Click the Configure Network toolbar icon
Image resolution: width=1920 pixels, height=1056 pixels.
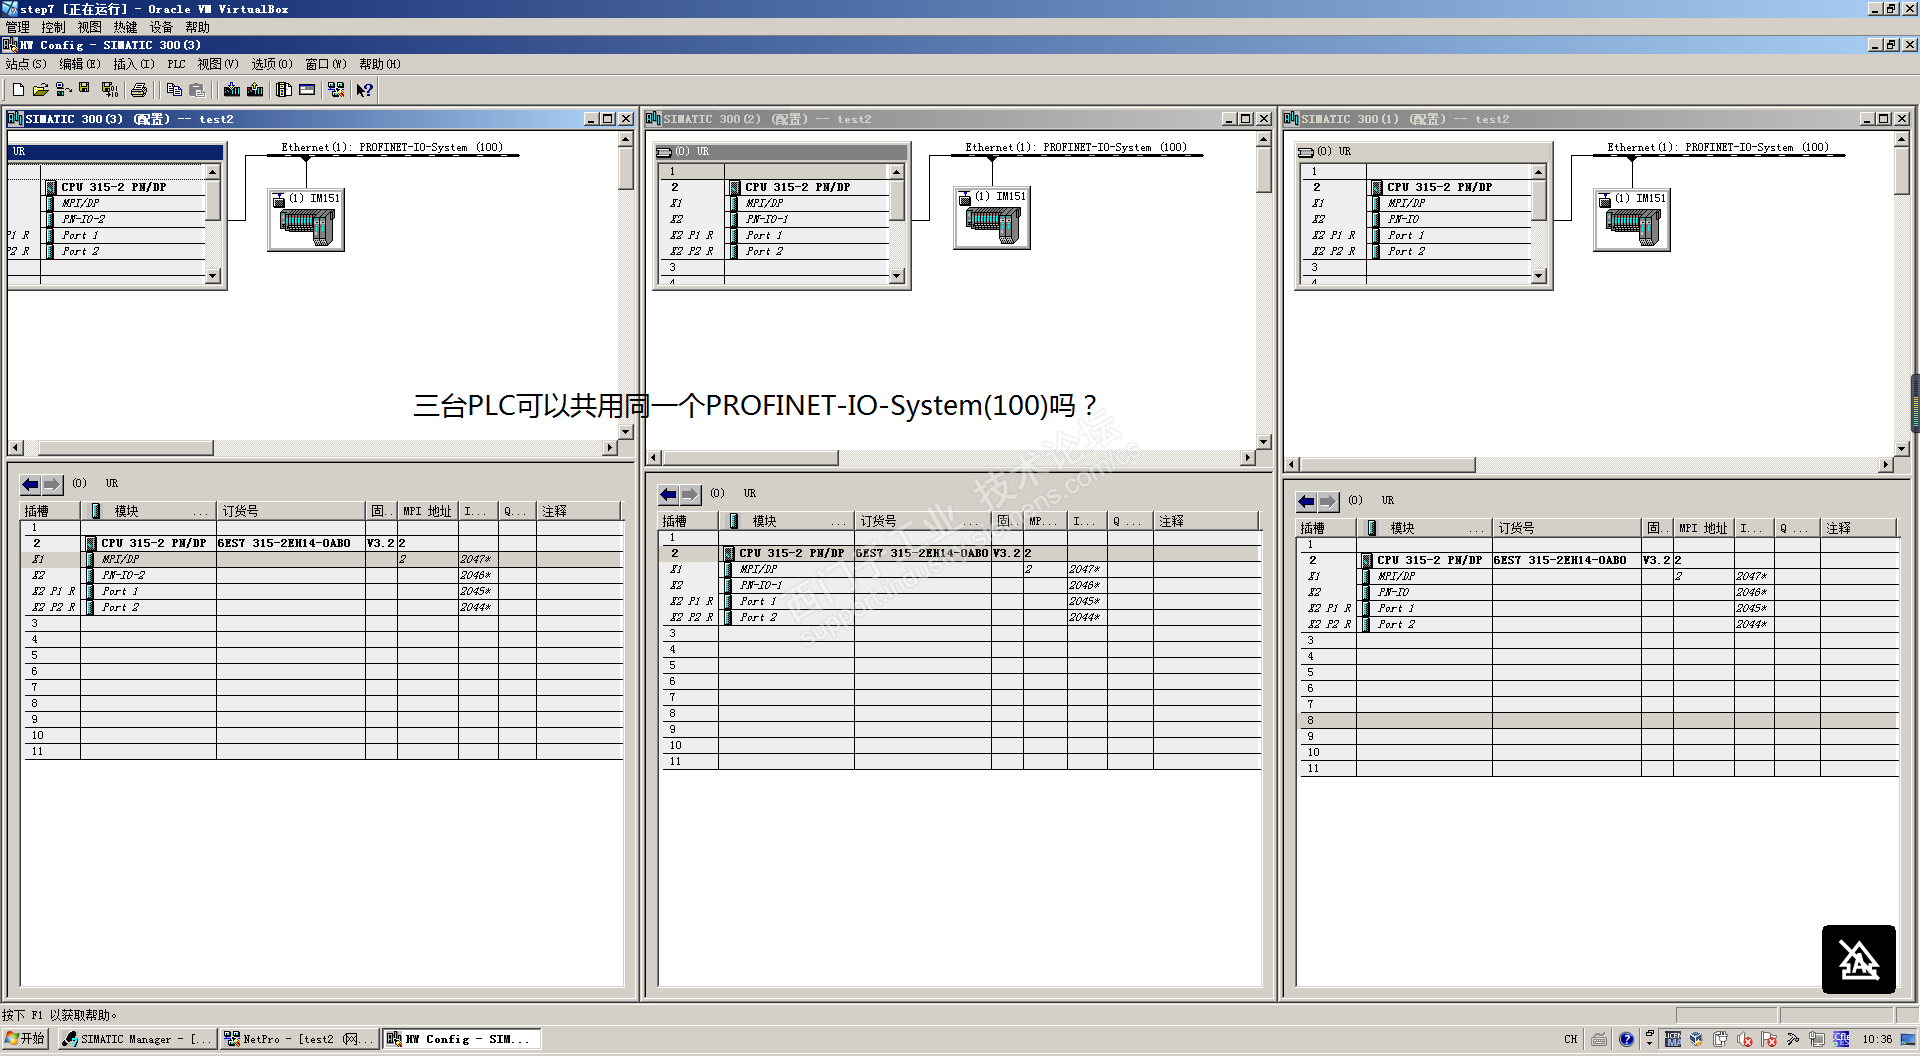coord(336,90)
